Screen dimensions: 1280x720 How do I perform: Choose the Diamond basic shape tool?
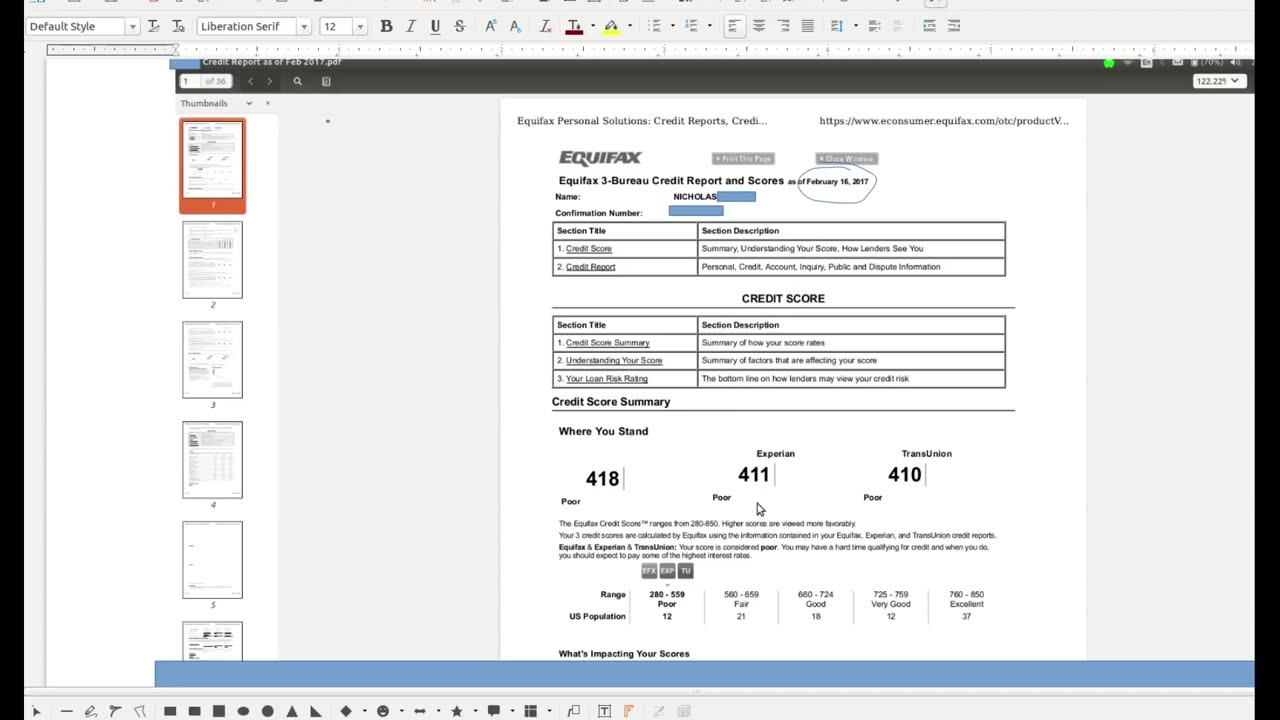pyautogui.click(x=346, y=711)
